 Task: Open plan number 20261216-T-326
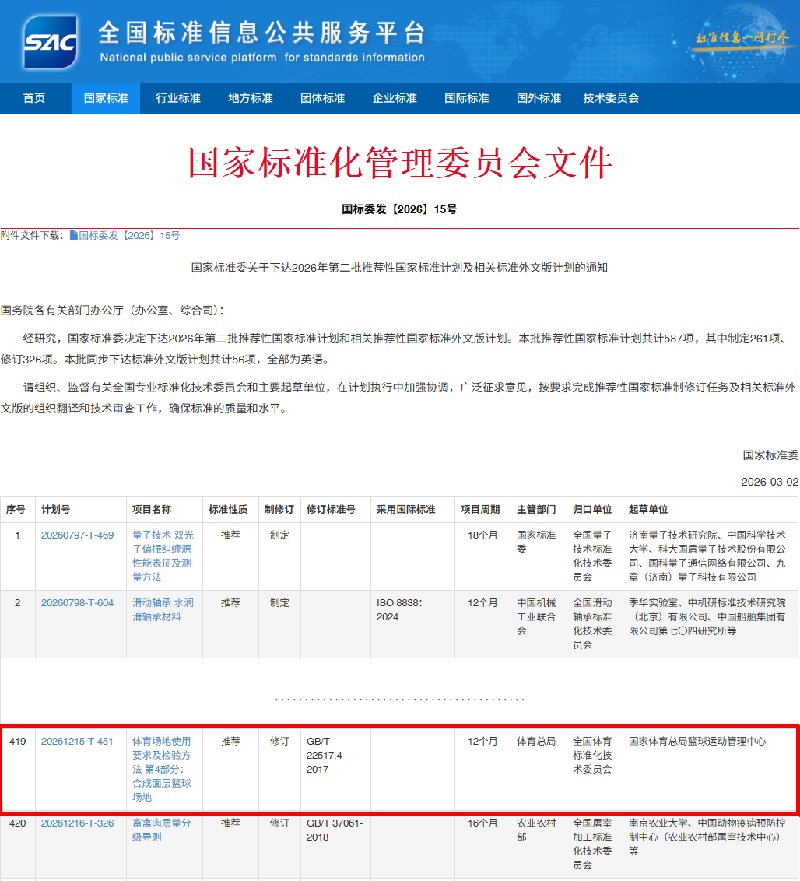click(x=78, y=823)
